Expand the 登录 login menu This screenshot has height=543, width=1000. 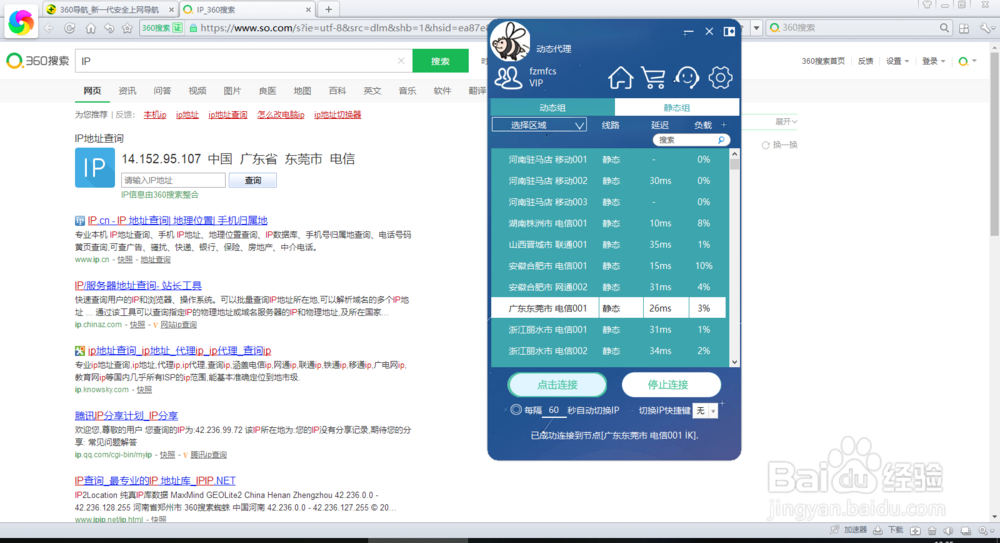point(933,61)
